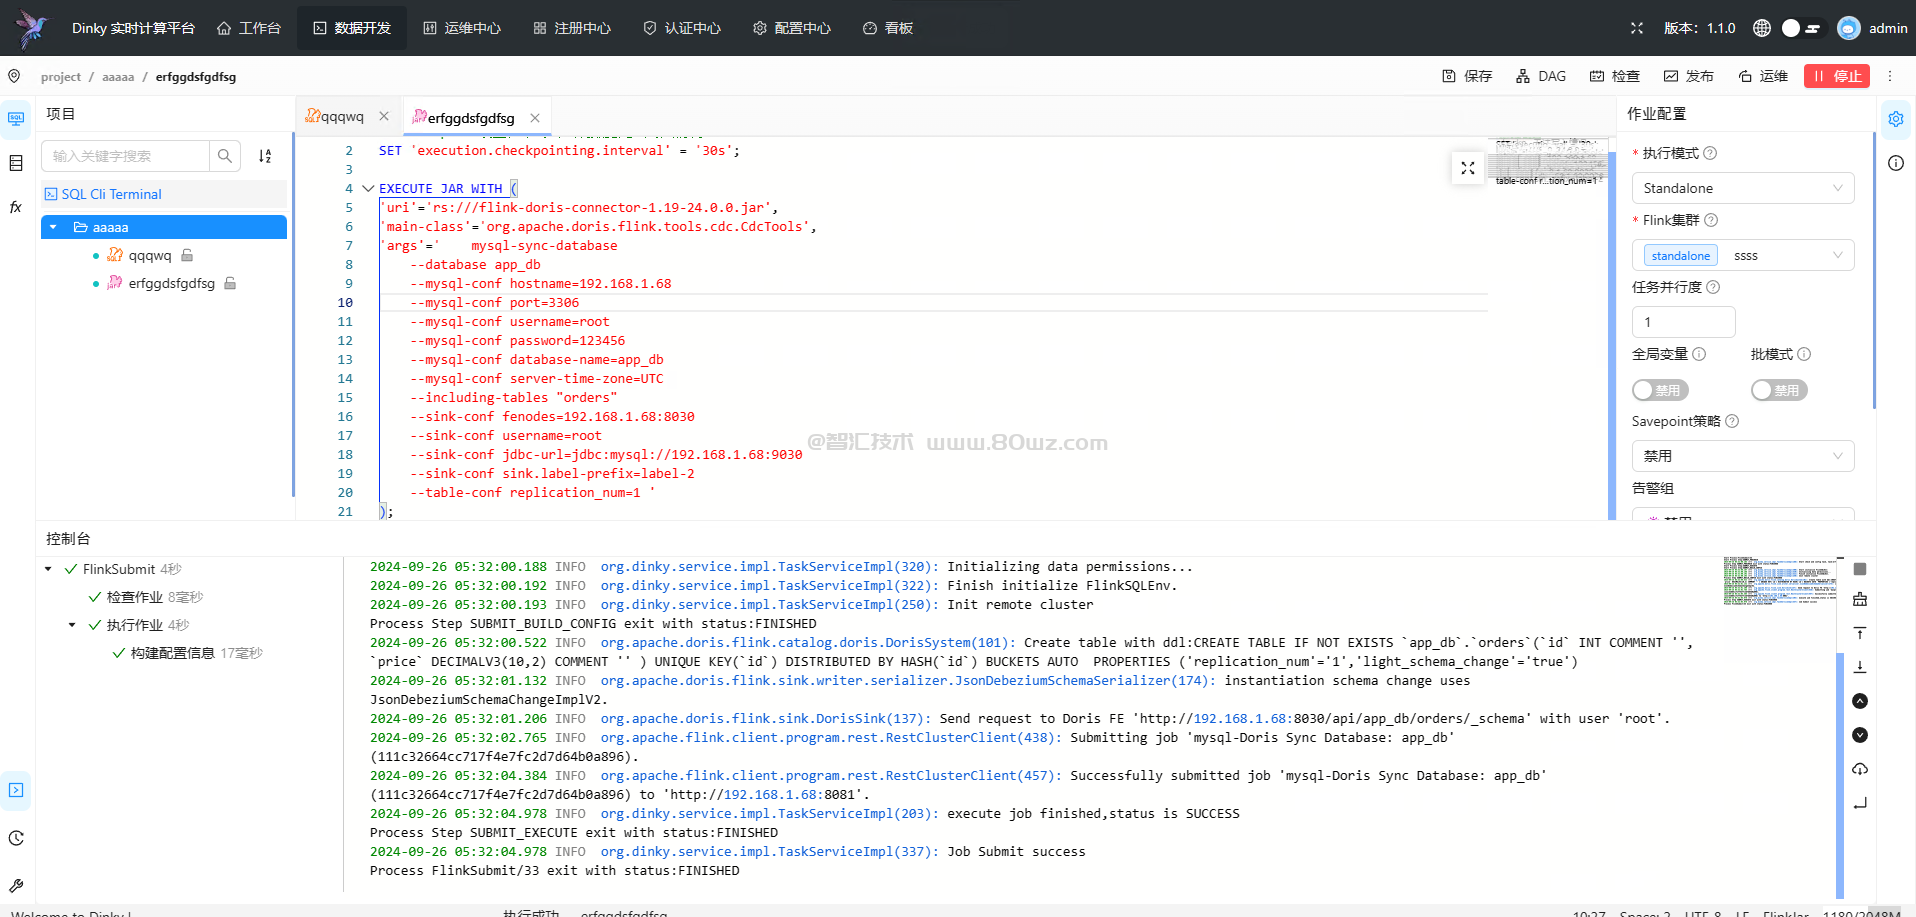Image resolution: width=1916 pixels, height=917 pixels.
Task: Click 检查 check button
Action: 1615,76
